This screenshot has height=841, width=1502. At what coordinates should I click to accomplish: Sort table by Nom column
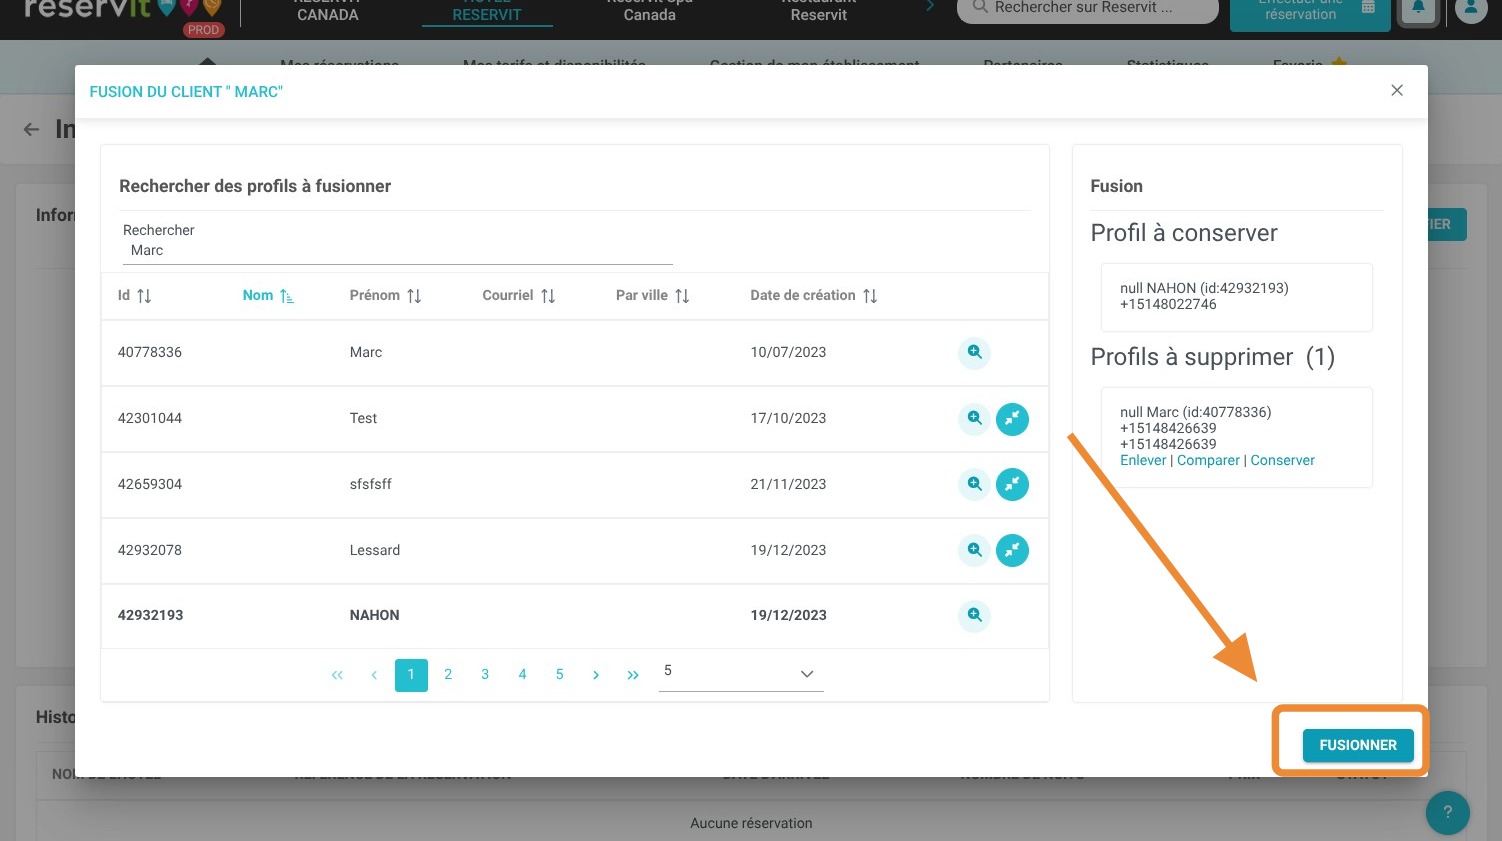point(268,295)
